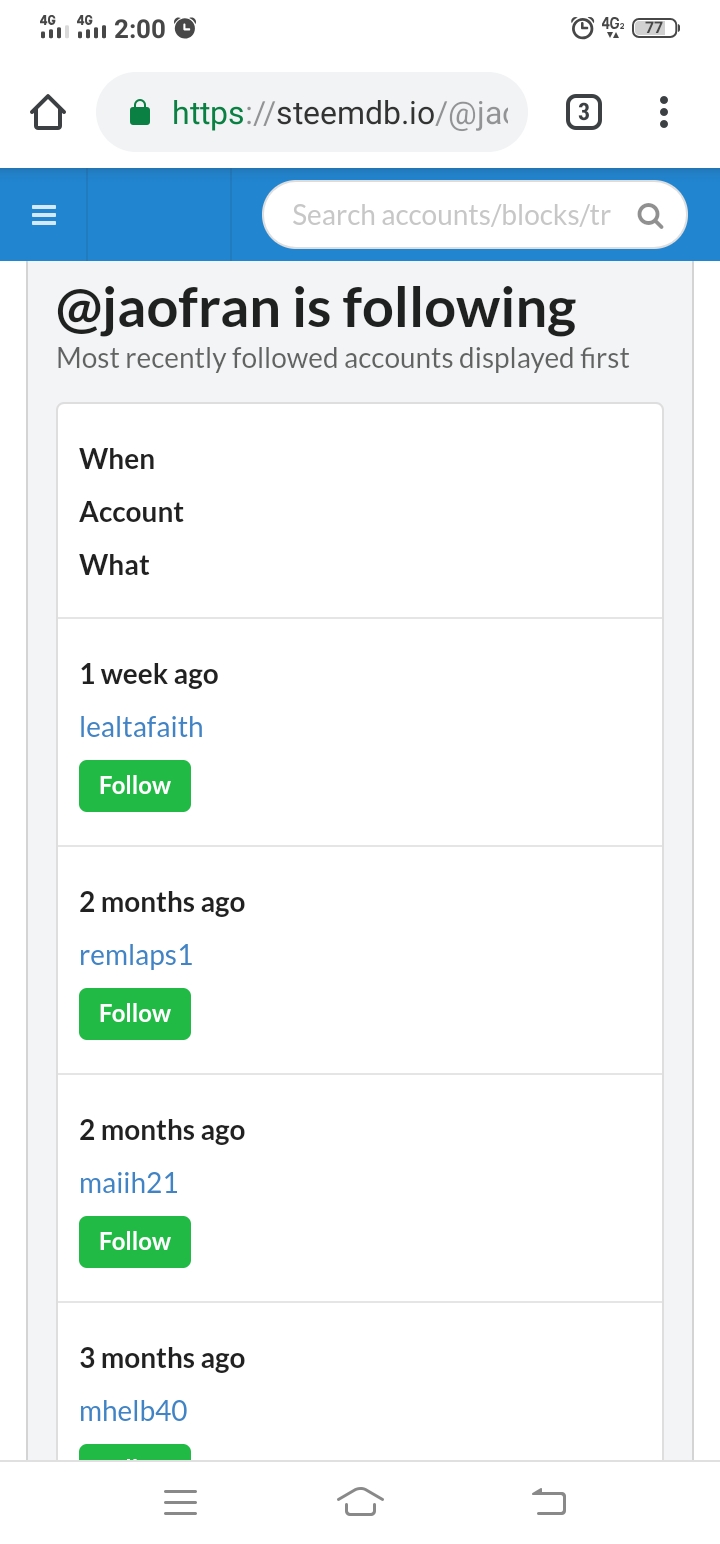
Task: Open the hamburger menu in site header
Action: click(x=44, y=215)
